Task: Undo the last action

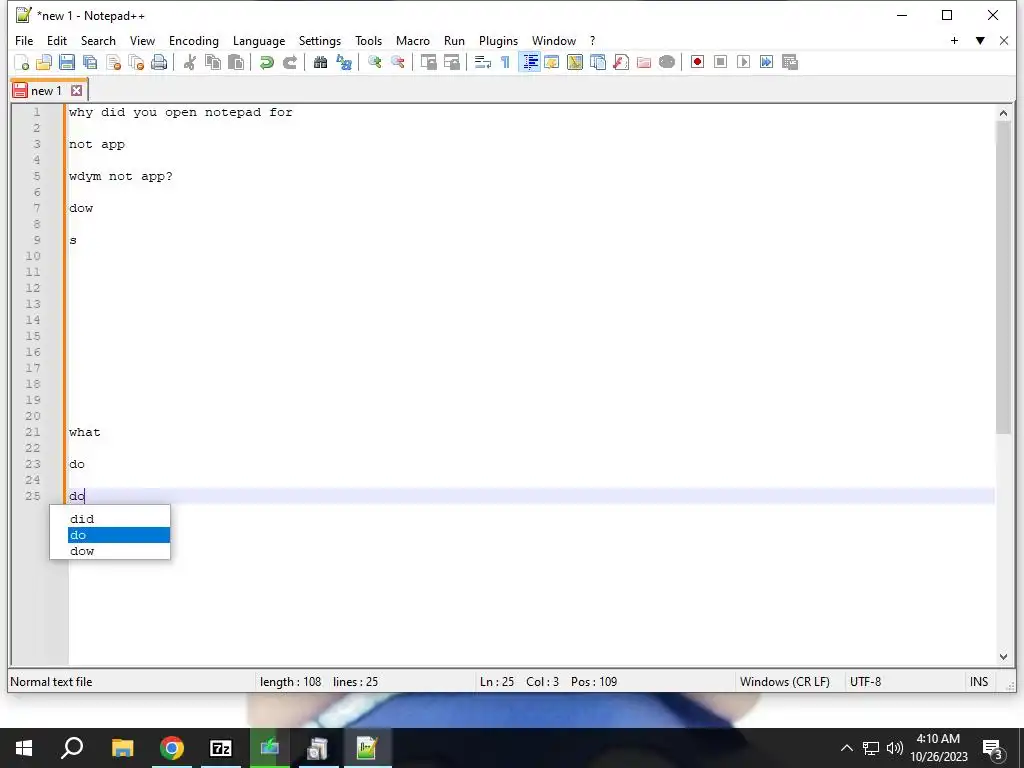Action: pyautogui.click(x=266, y=62)
